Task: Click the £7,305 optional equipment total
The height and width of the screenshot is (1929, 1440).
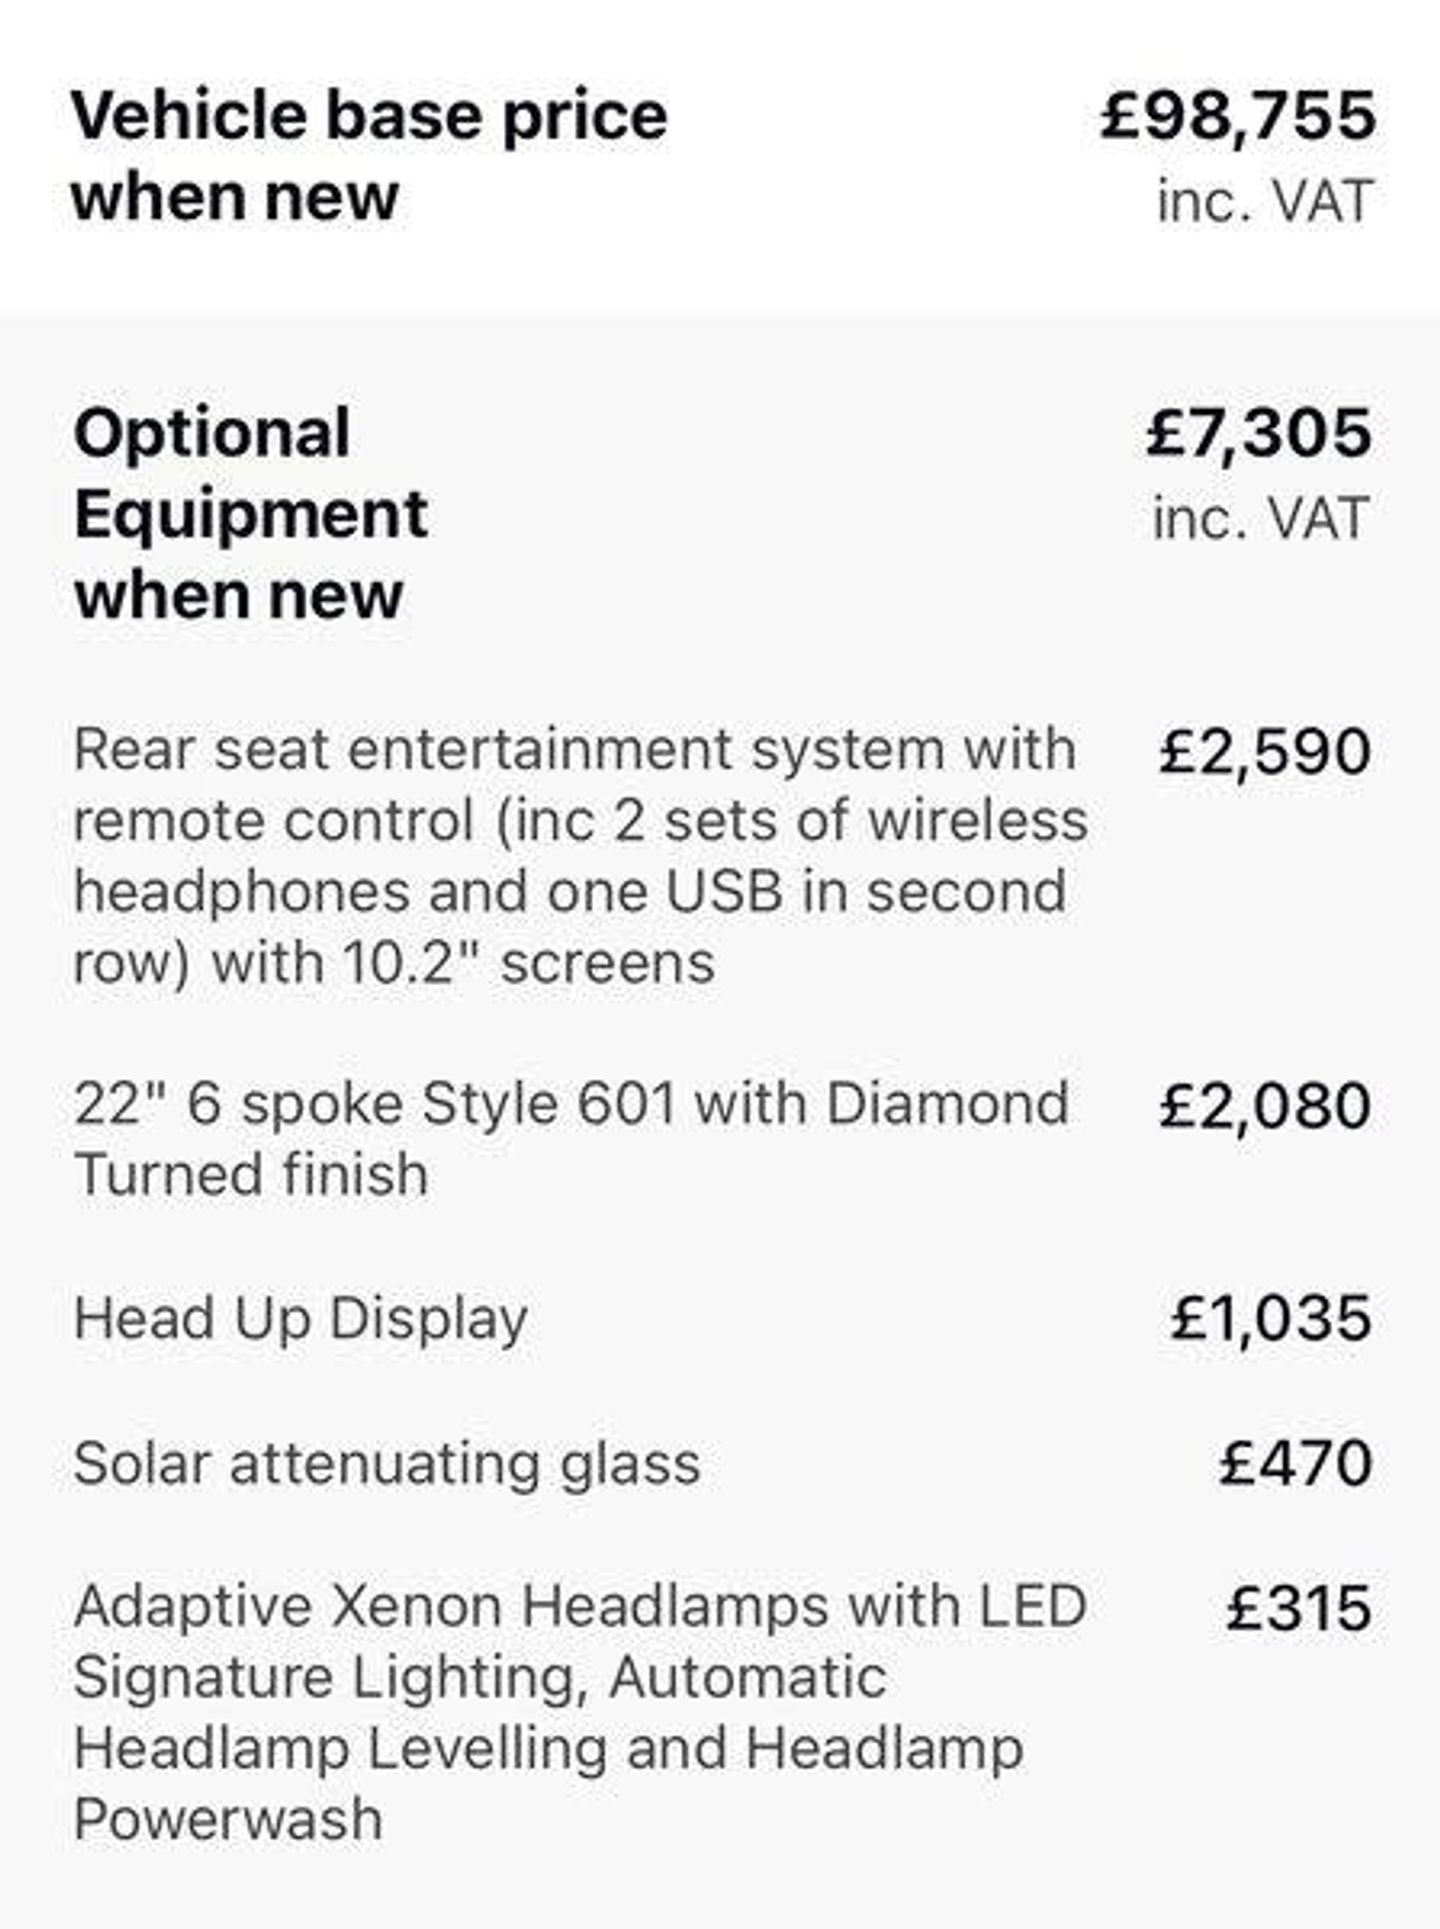Action: [x=1259, y=433]
